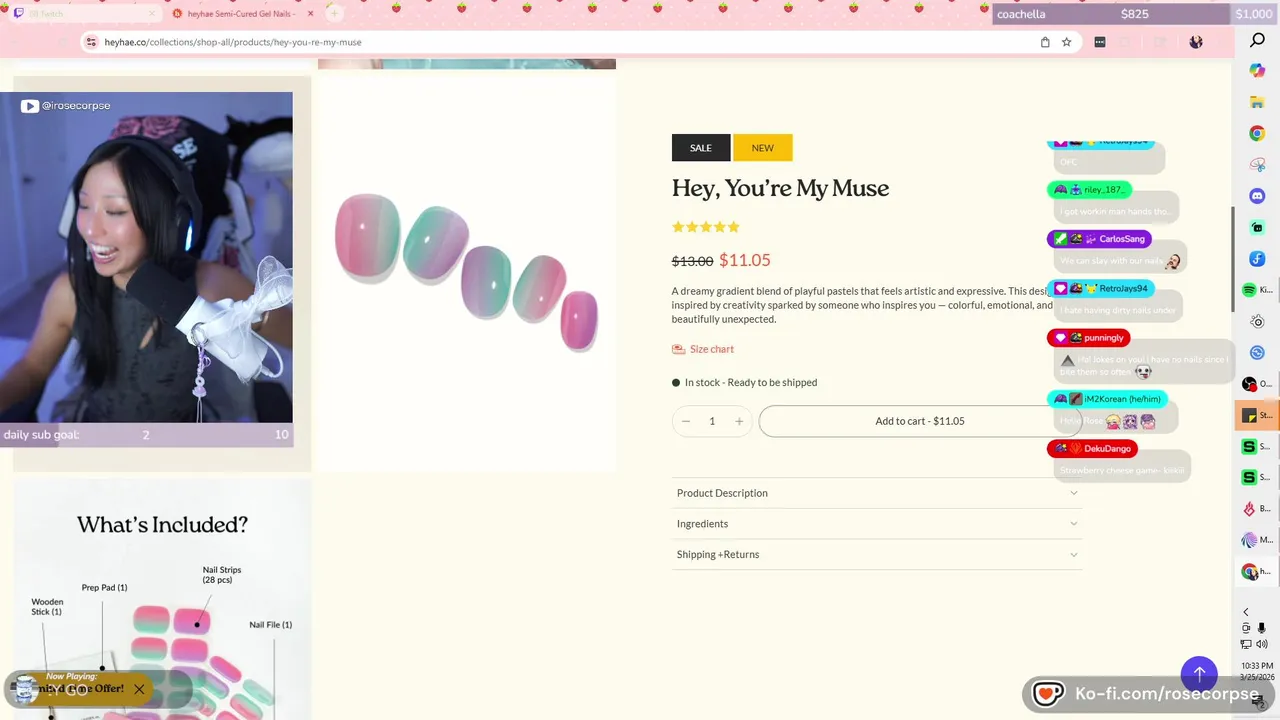Open the Size chart link

pos(711,349)
